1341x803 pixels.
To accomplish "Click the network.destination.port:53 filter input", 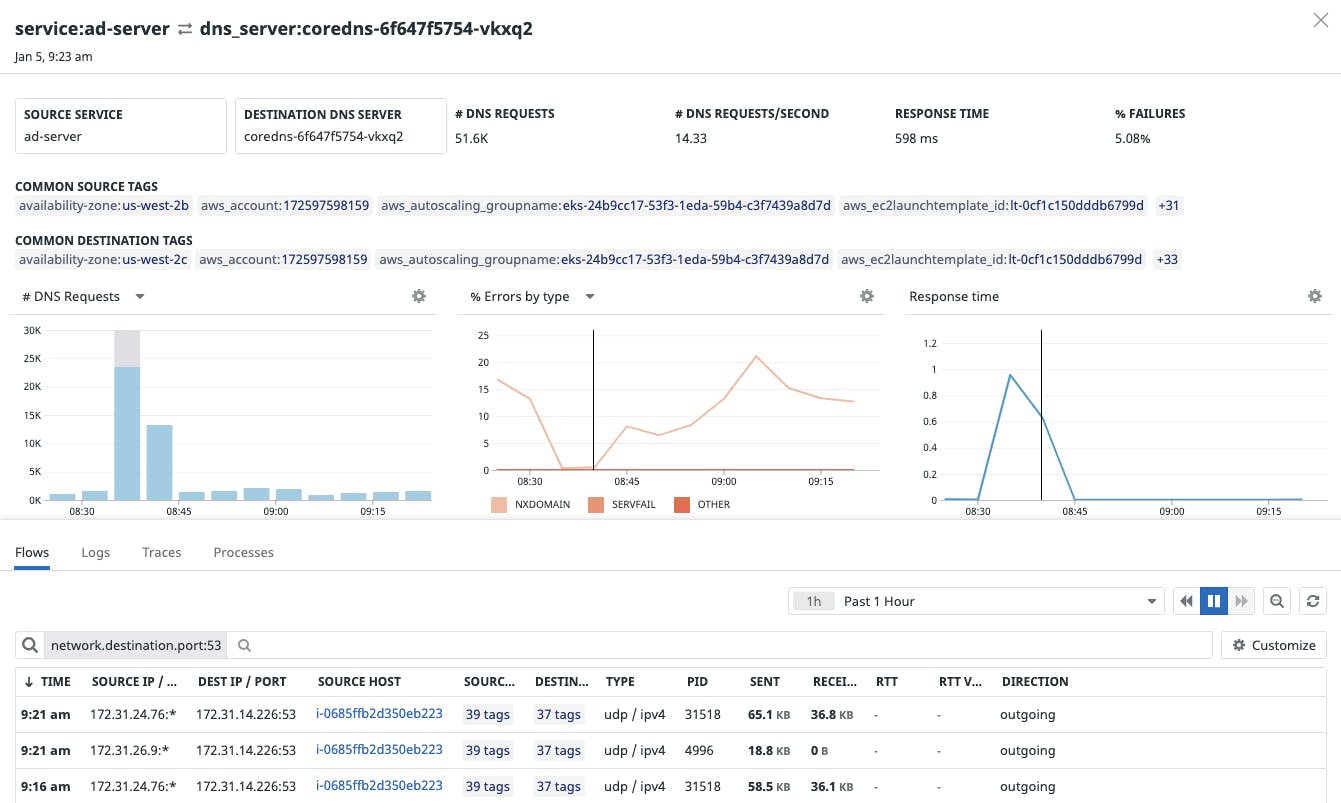I will click(135, 645).
